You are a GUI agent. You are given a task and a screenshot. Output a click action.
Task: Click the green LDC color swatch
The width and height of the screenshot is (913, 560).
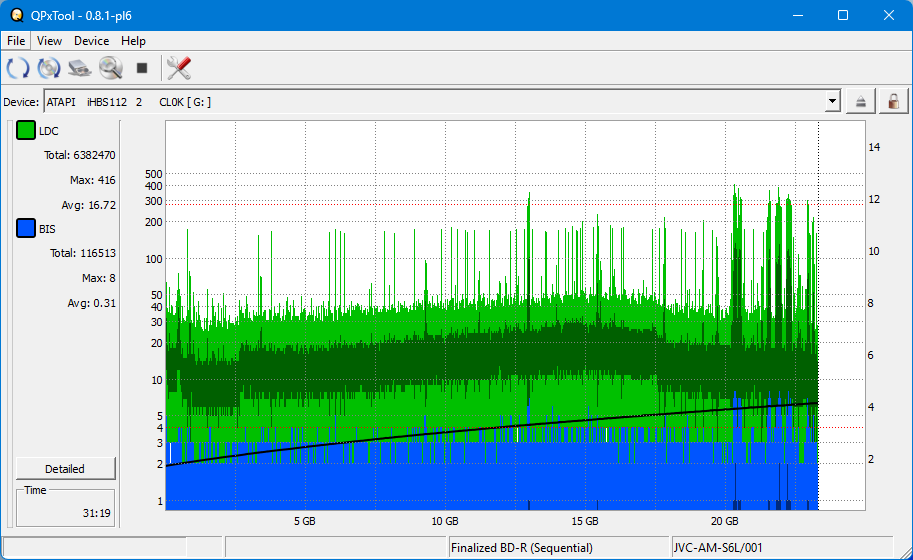26,131
